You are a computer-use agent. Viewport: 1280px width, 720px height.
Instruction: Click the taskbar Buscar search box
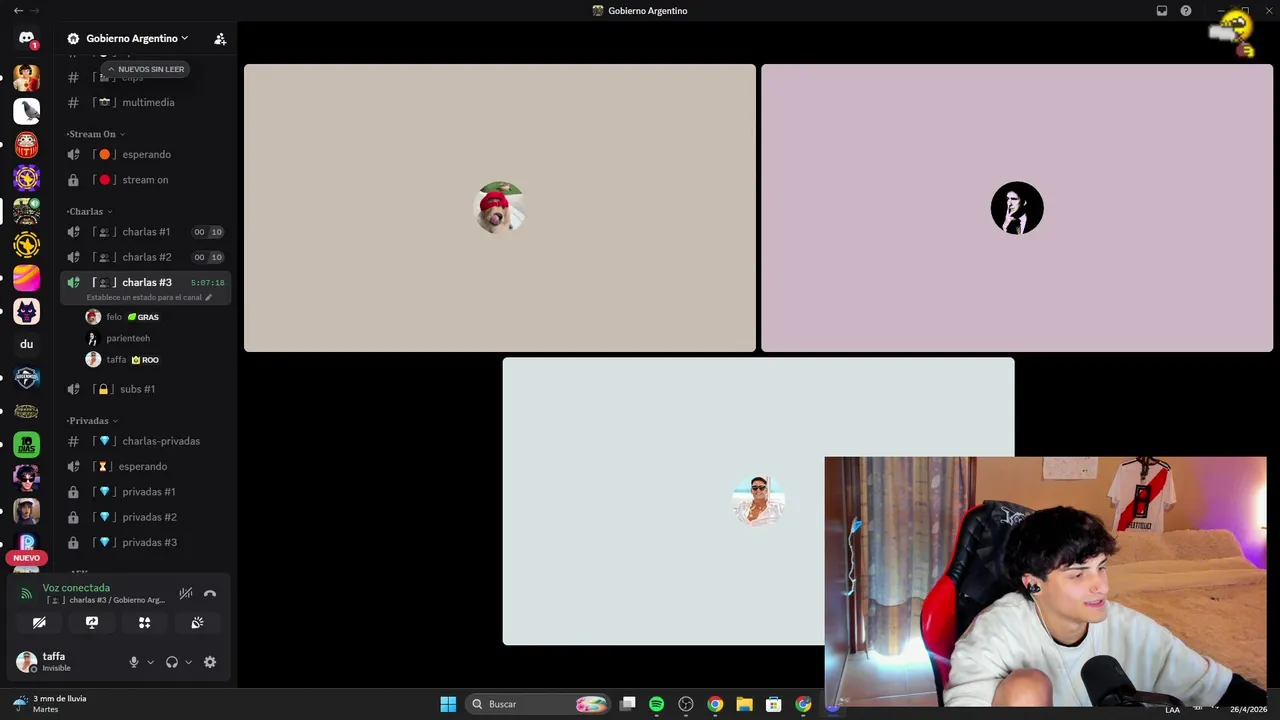point(538,704)
